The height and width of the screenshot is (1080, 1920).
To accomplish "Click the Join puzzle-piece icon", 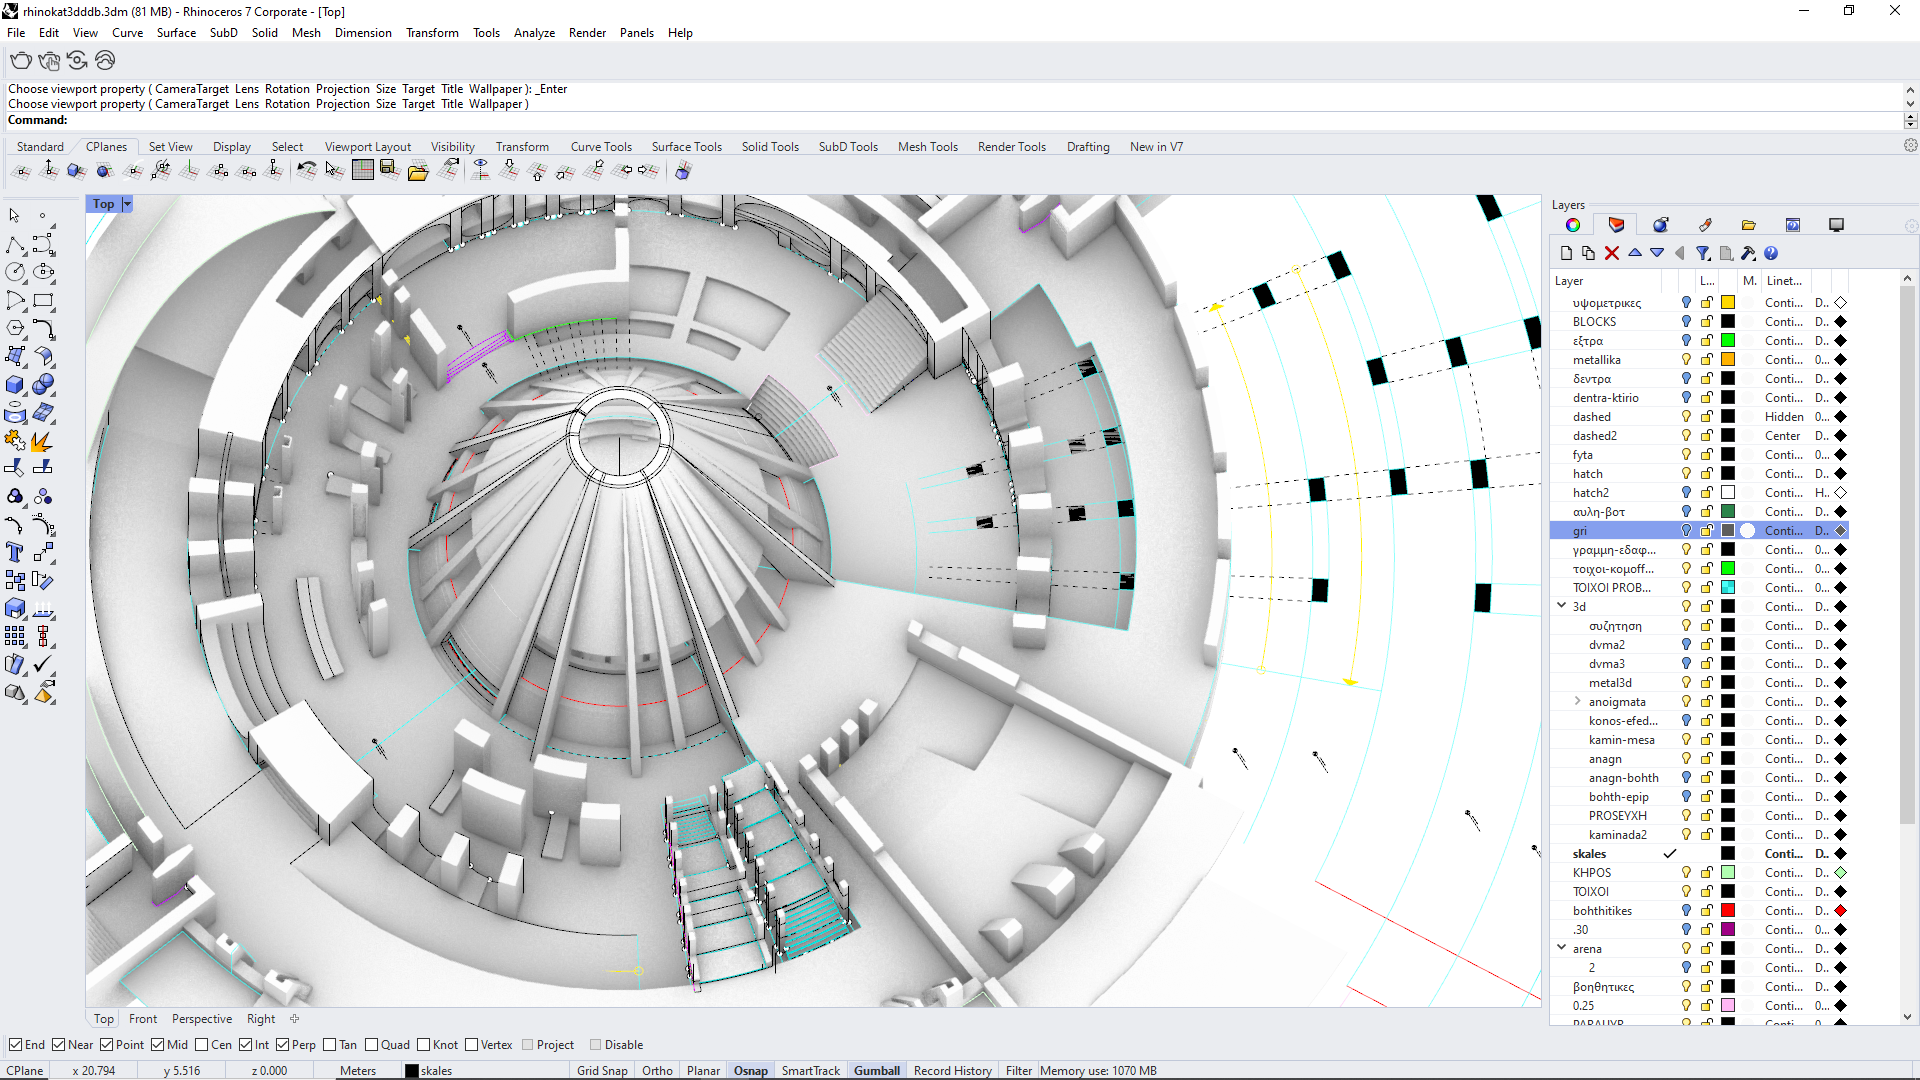I will click(15, 441).
